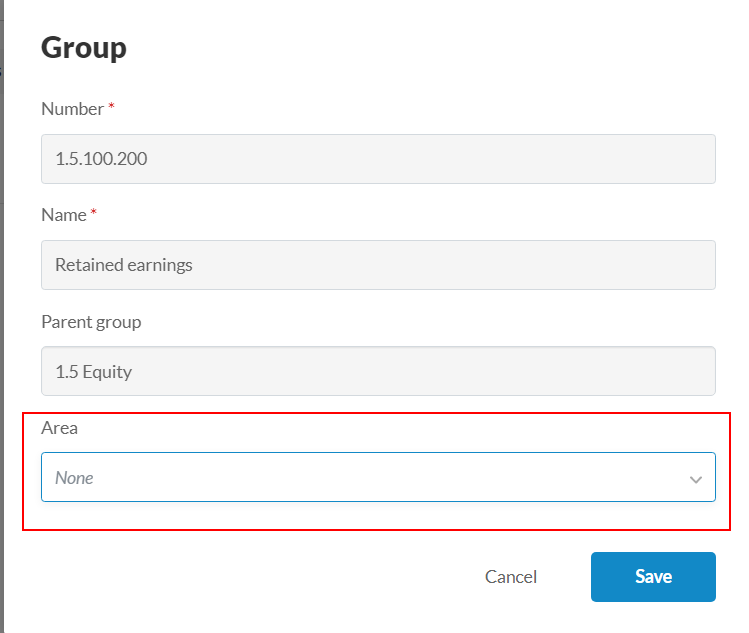The height and width of the screenshot is (633, 749).
Task: Click the Save button
Action: pyautogui.click(x=653, y=577)
